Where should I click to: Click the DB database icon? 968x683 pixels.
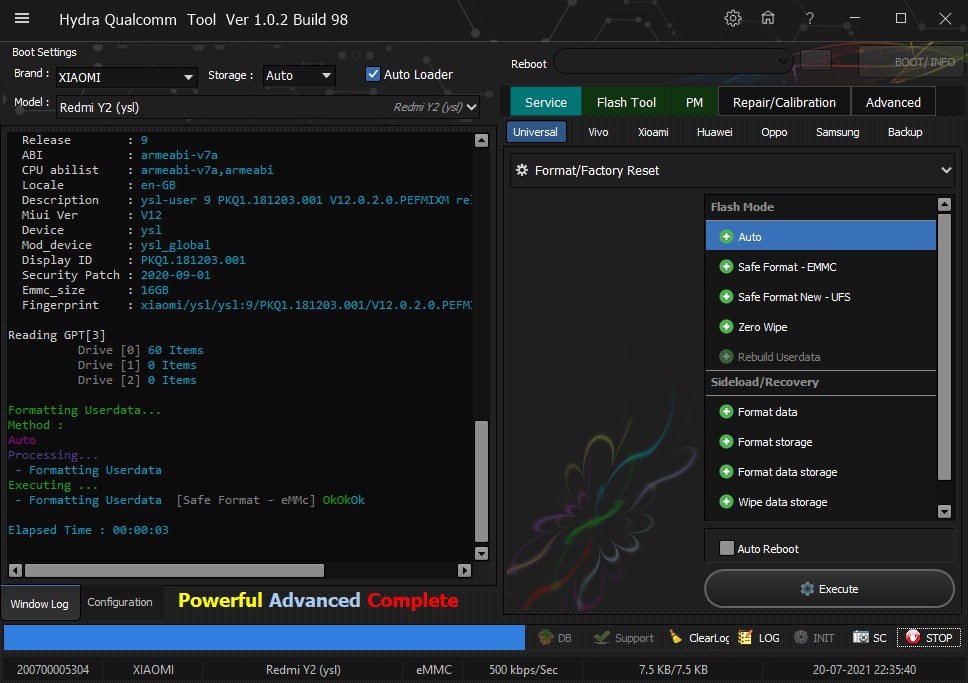coord(555,637)
